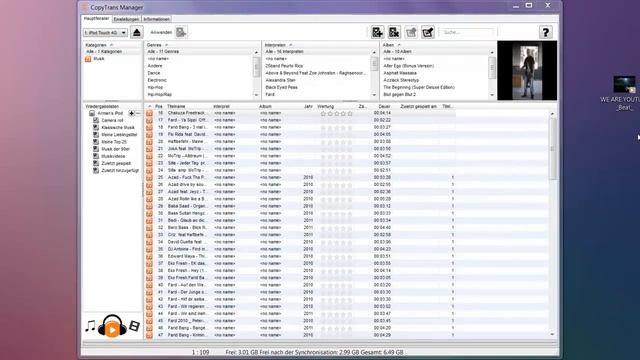This screenshot has height=360, width=640.
Task: Click the Arman's iPod device icon
Action: pos(92,113)
